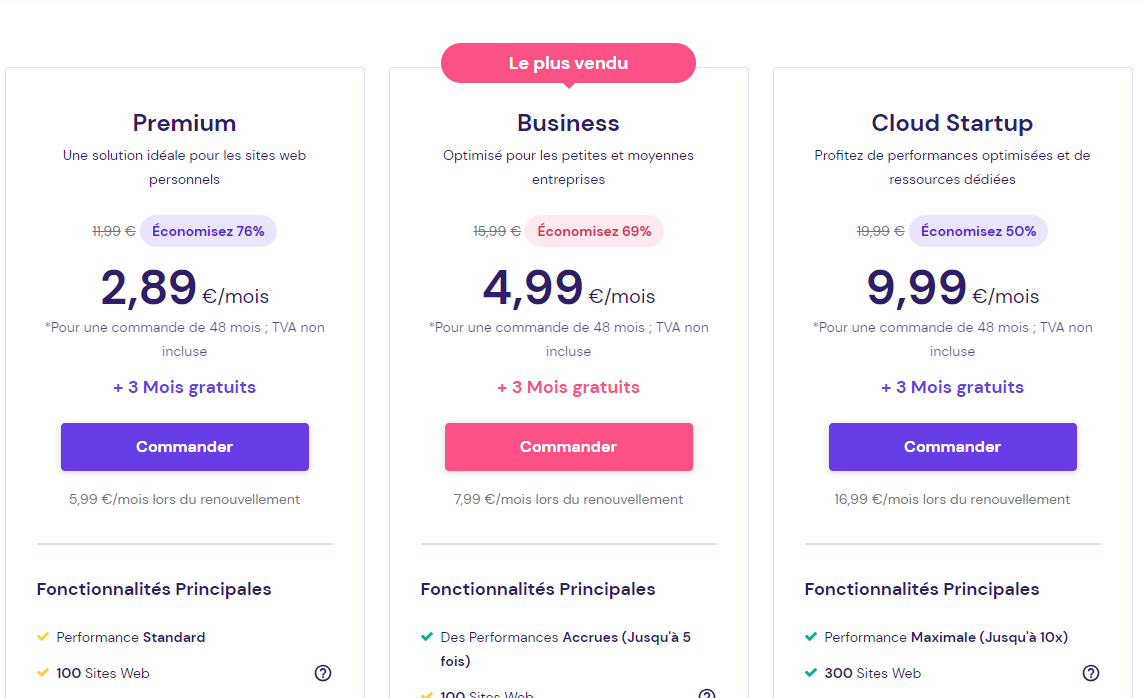Click the help icon beside Premium's 100 Sites Web
Image resolution: width=1144 pixels, height=698 pixels.
[x=322, y=673]
